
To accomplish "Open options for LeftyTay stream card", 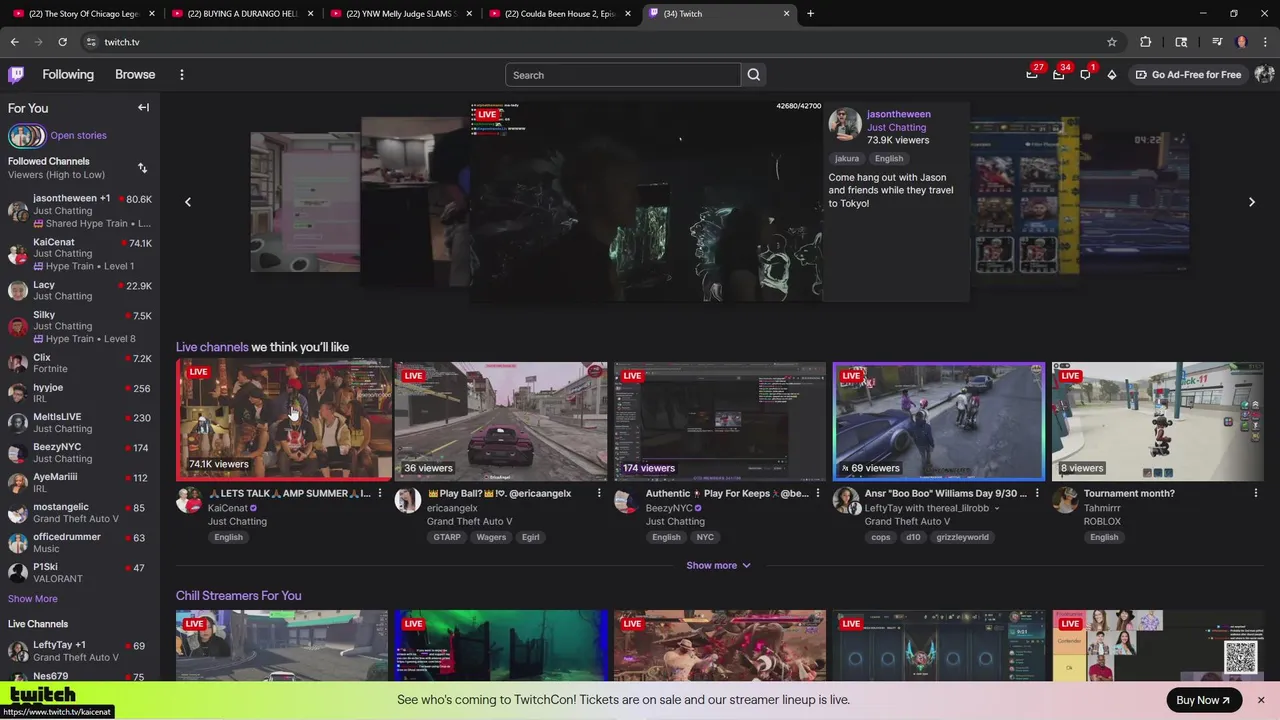I will 1037,493.
